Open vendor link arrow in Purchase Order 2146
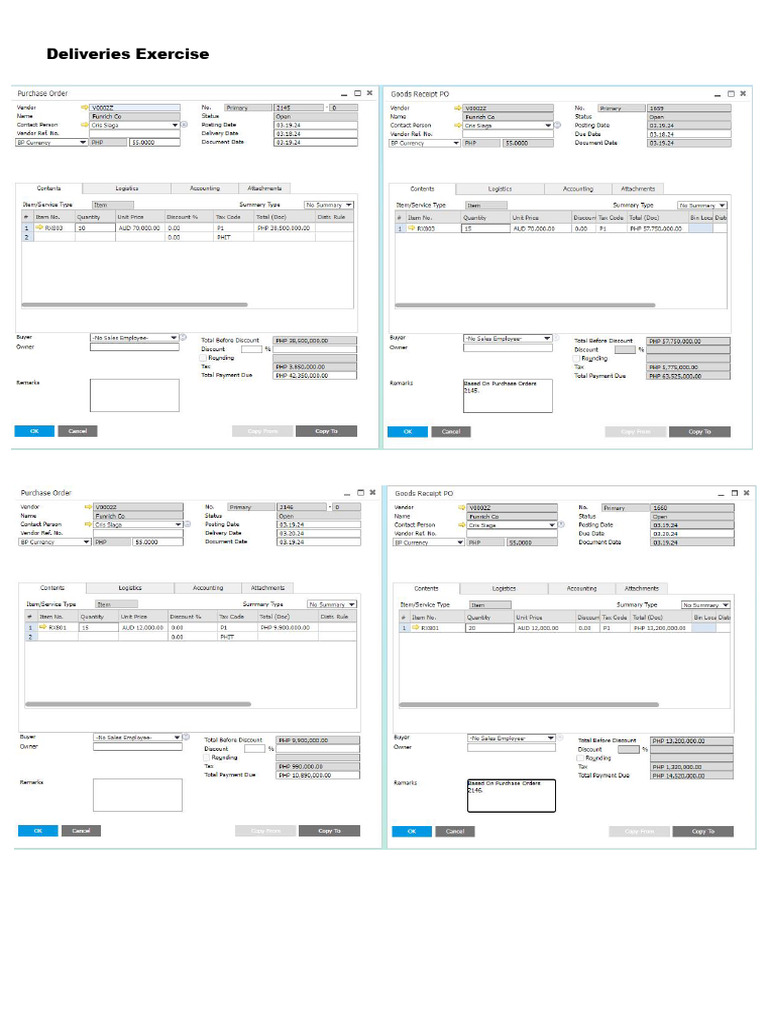This screenshot has width=768, height=1024. pos(88,507)
